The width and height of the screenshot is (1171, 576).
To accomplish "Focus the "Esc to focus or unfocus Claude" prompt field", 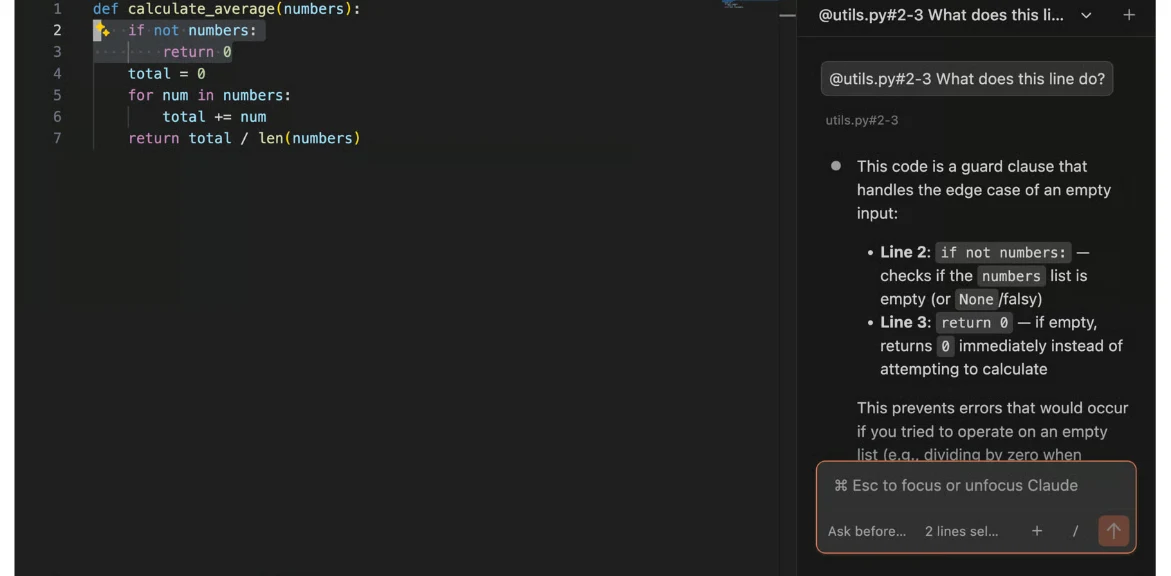I will coord(975,486).
